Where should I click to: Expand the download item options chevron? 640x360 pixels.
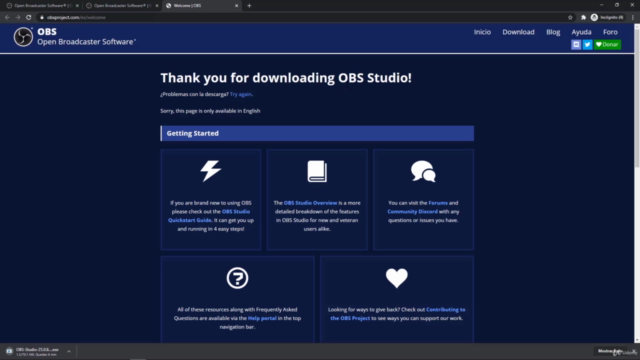click(69, 351)
